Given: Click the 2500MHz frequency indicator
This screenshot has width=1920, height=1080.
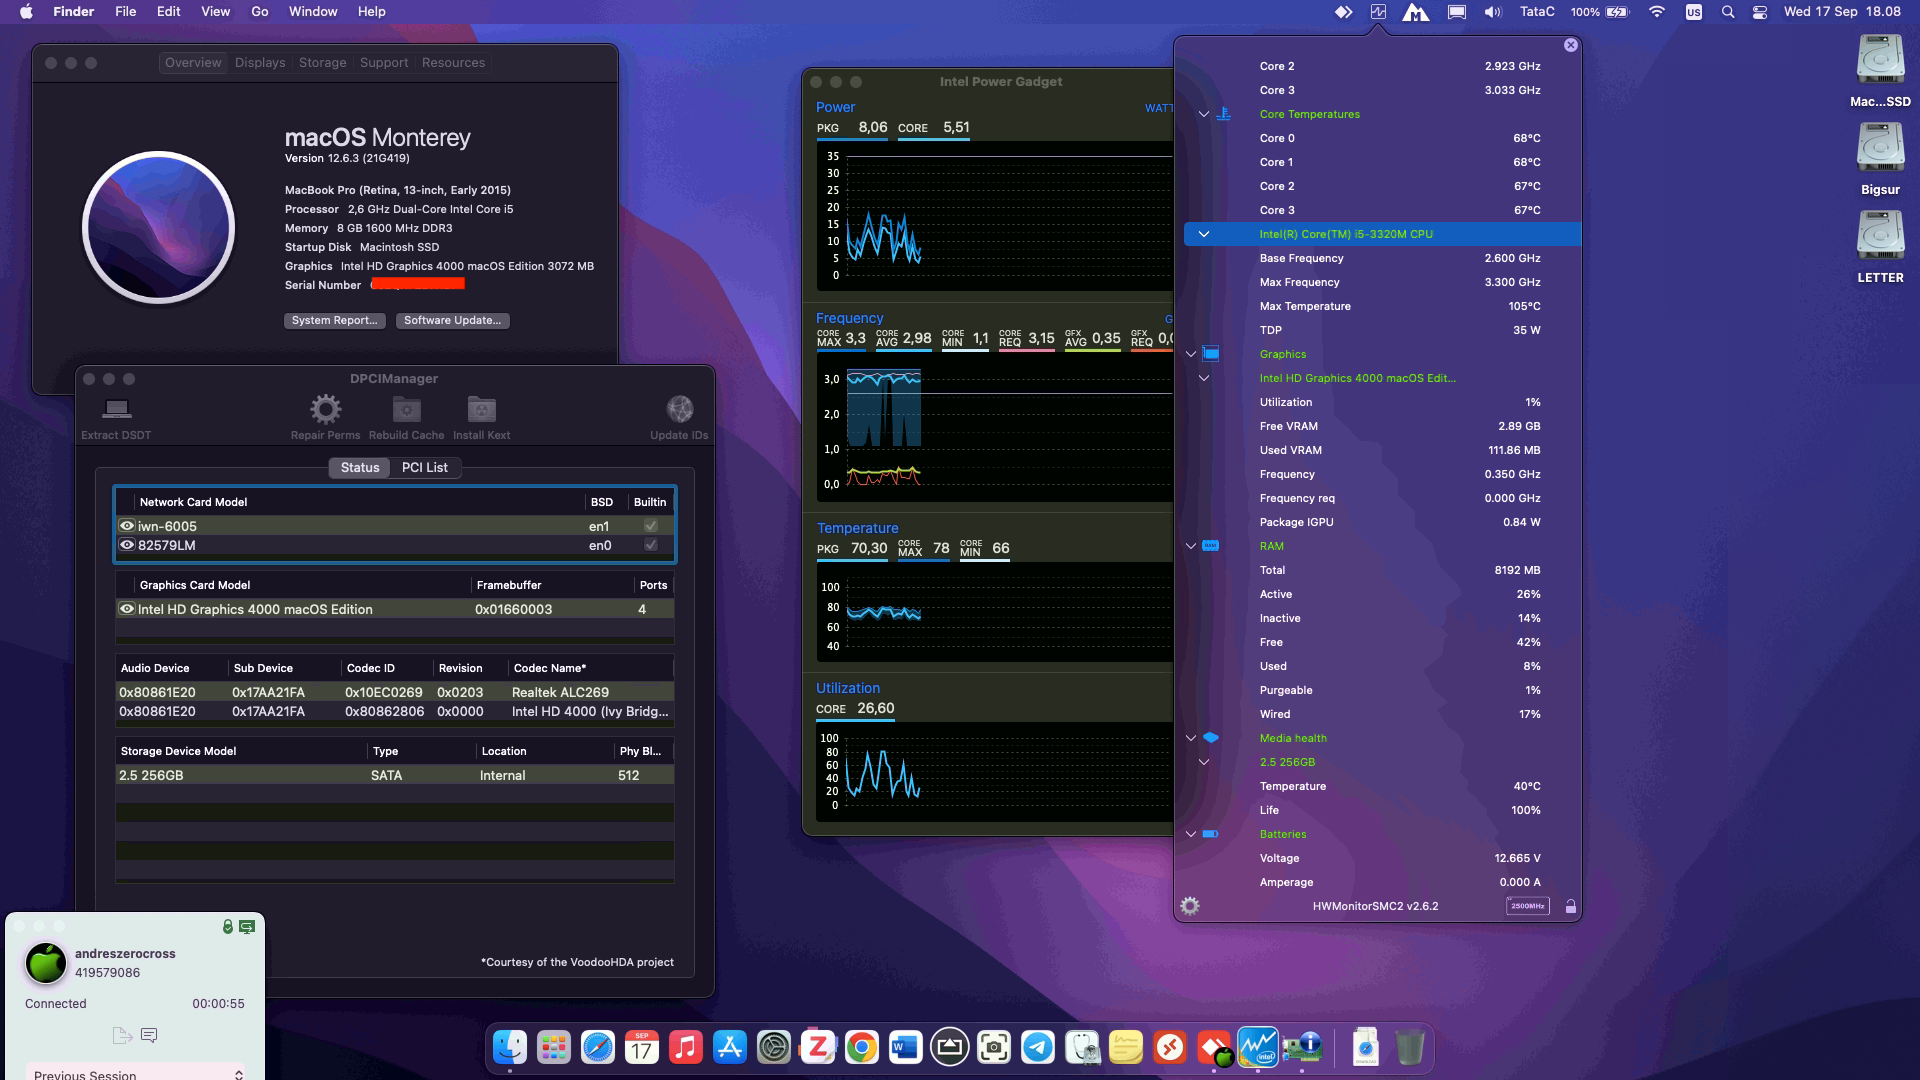Looking at the screenshot, I should (1527, 906).
